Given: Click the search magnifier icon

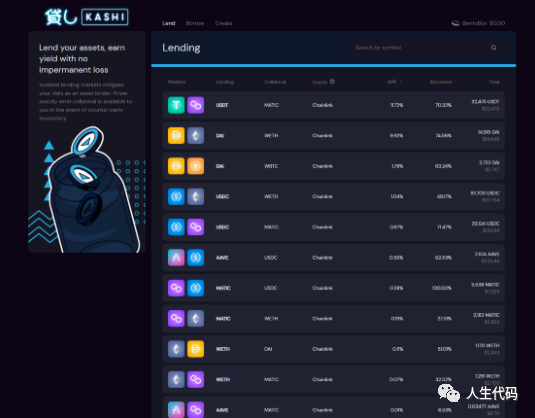Looking at the screenshot, I should tap(494, 47).
